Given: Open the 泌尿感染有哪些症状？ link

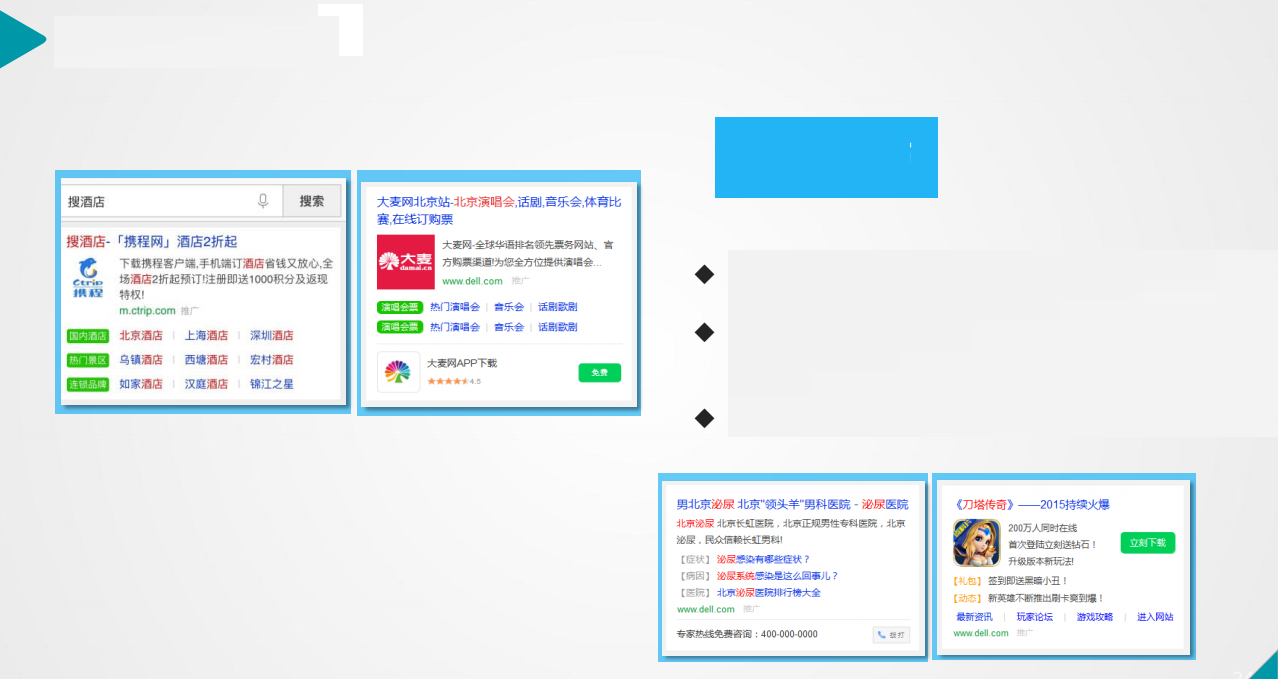Looking at the screenshot, I should pos(763,559).
